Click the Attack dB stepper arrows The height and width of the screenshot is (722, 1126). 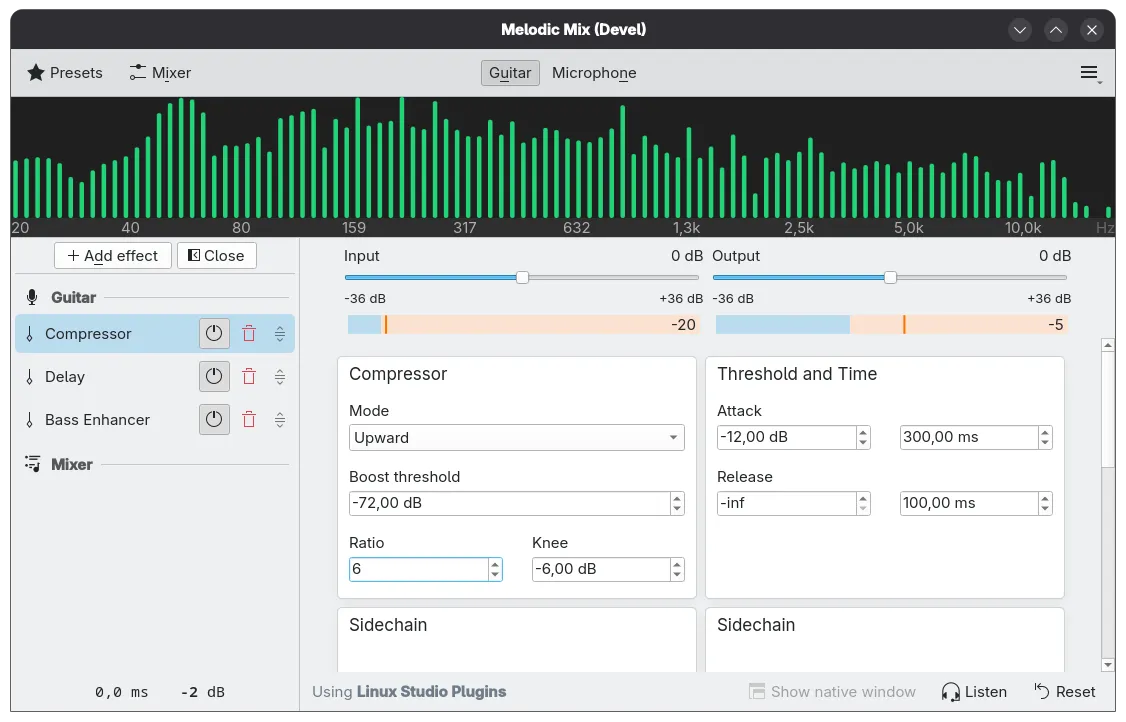coord(863,437)
